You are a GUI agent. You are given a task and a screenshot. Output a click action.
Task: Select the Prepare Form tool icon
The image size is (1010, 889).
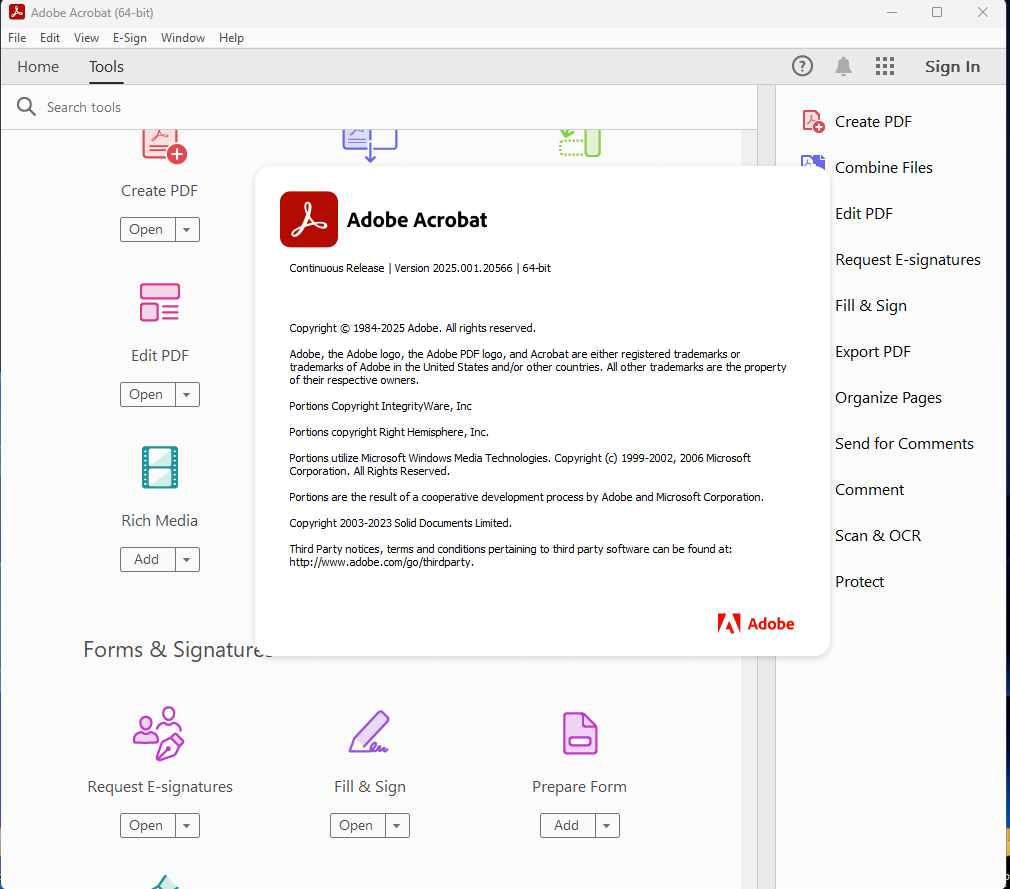pyautogui.click(x=580, y=733)
